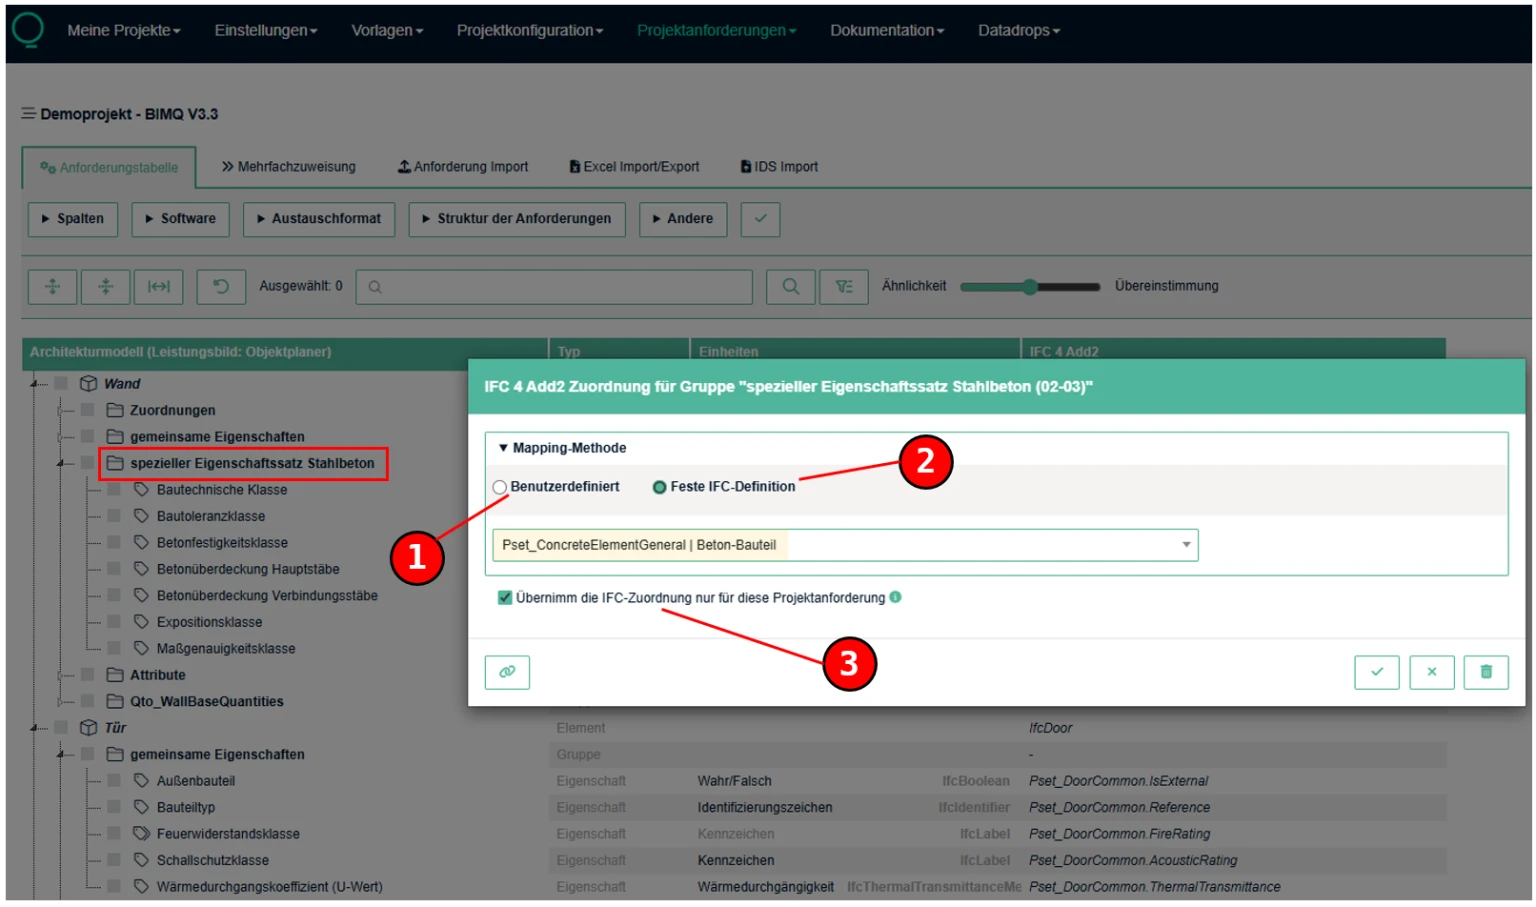Select the Feste IFC-Definition radio option
The image size is (1536, 907).
click(659, 487)
